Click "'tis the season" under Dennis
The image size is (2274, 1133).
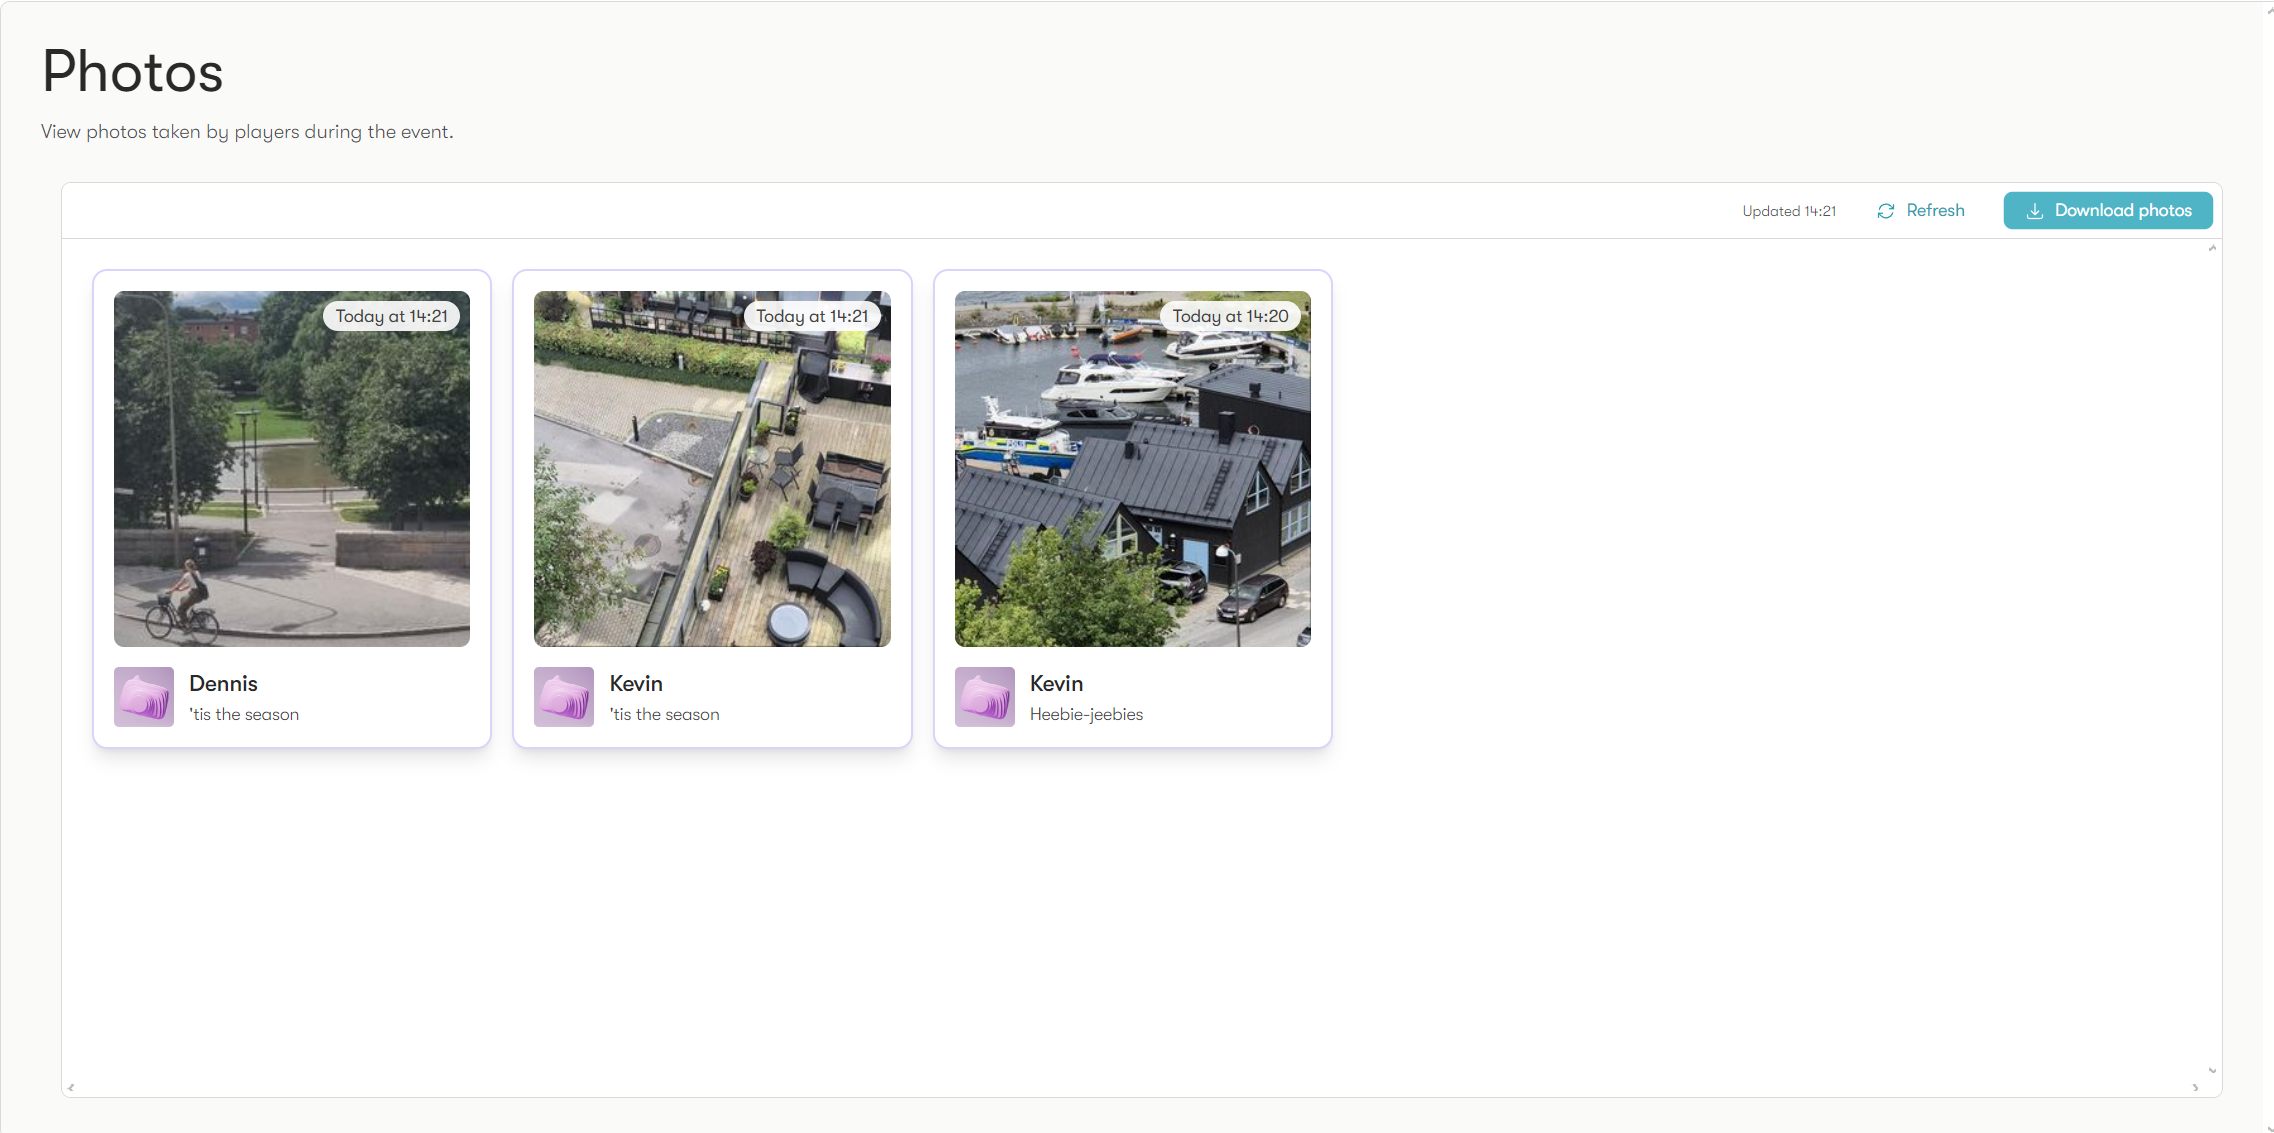tap(244, 714)
